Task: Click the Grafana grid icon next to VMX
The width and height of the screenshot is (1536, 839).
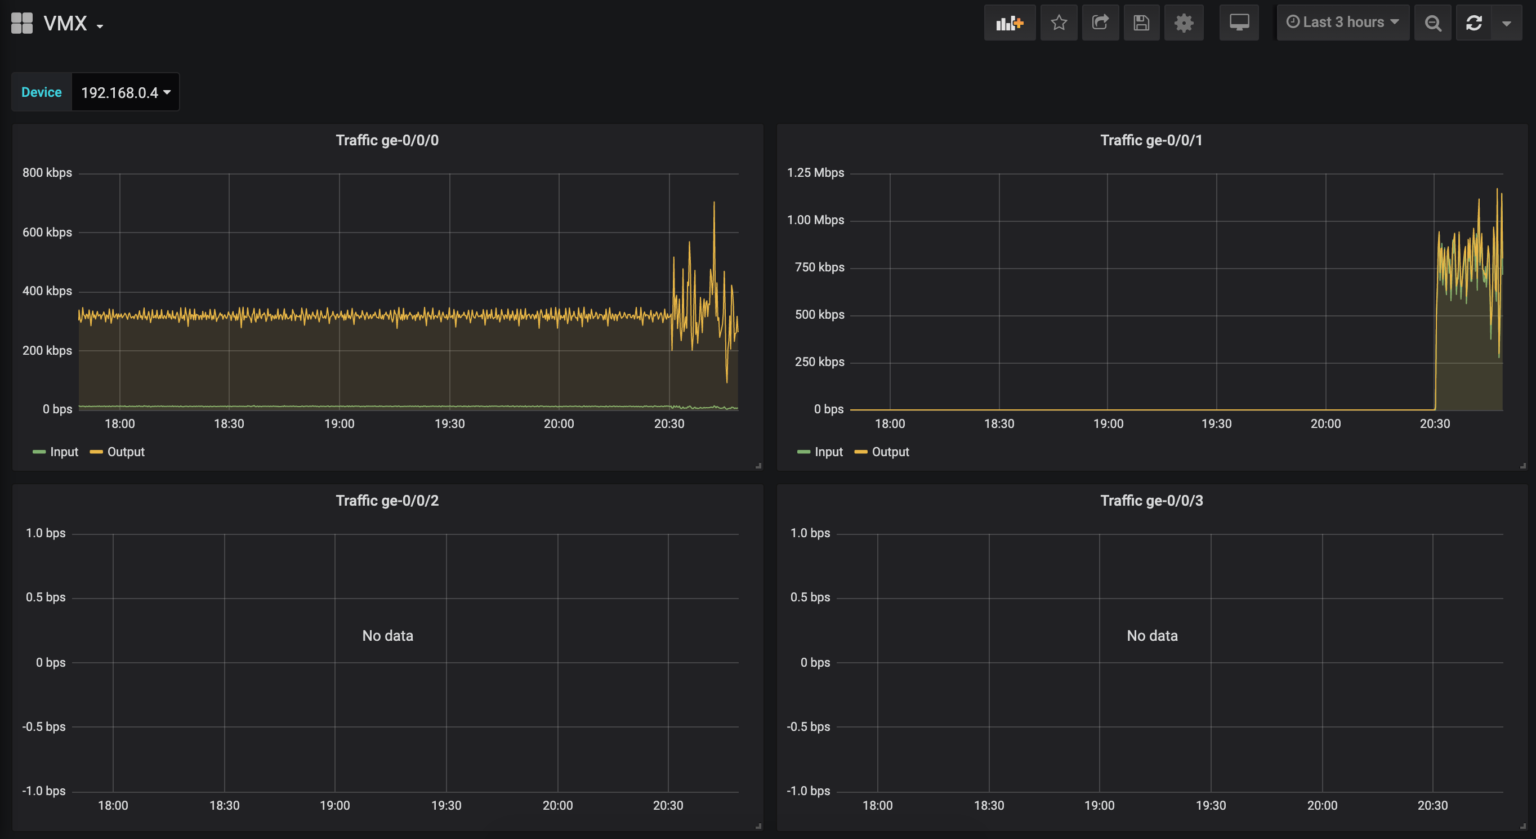Action: (21, 22)
